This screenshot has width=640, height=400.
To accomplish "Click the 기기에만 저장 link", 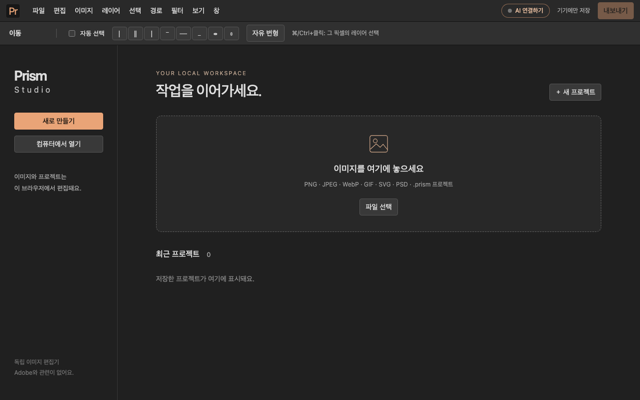I will click(573, 11).
